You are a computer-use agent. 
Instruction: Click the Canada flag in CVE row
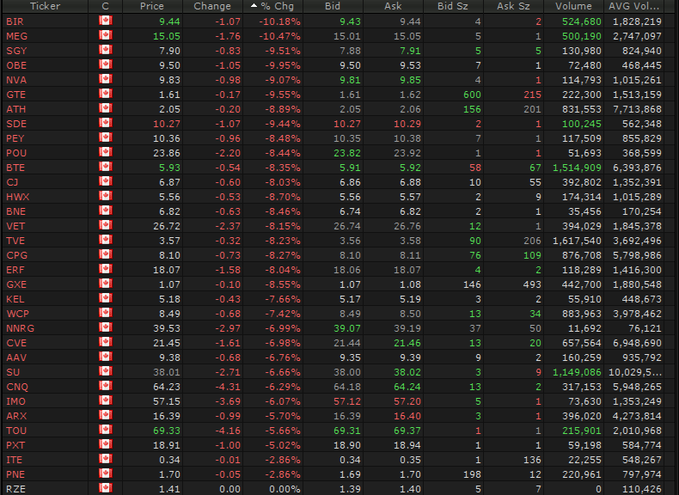[105, 342]
